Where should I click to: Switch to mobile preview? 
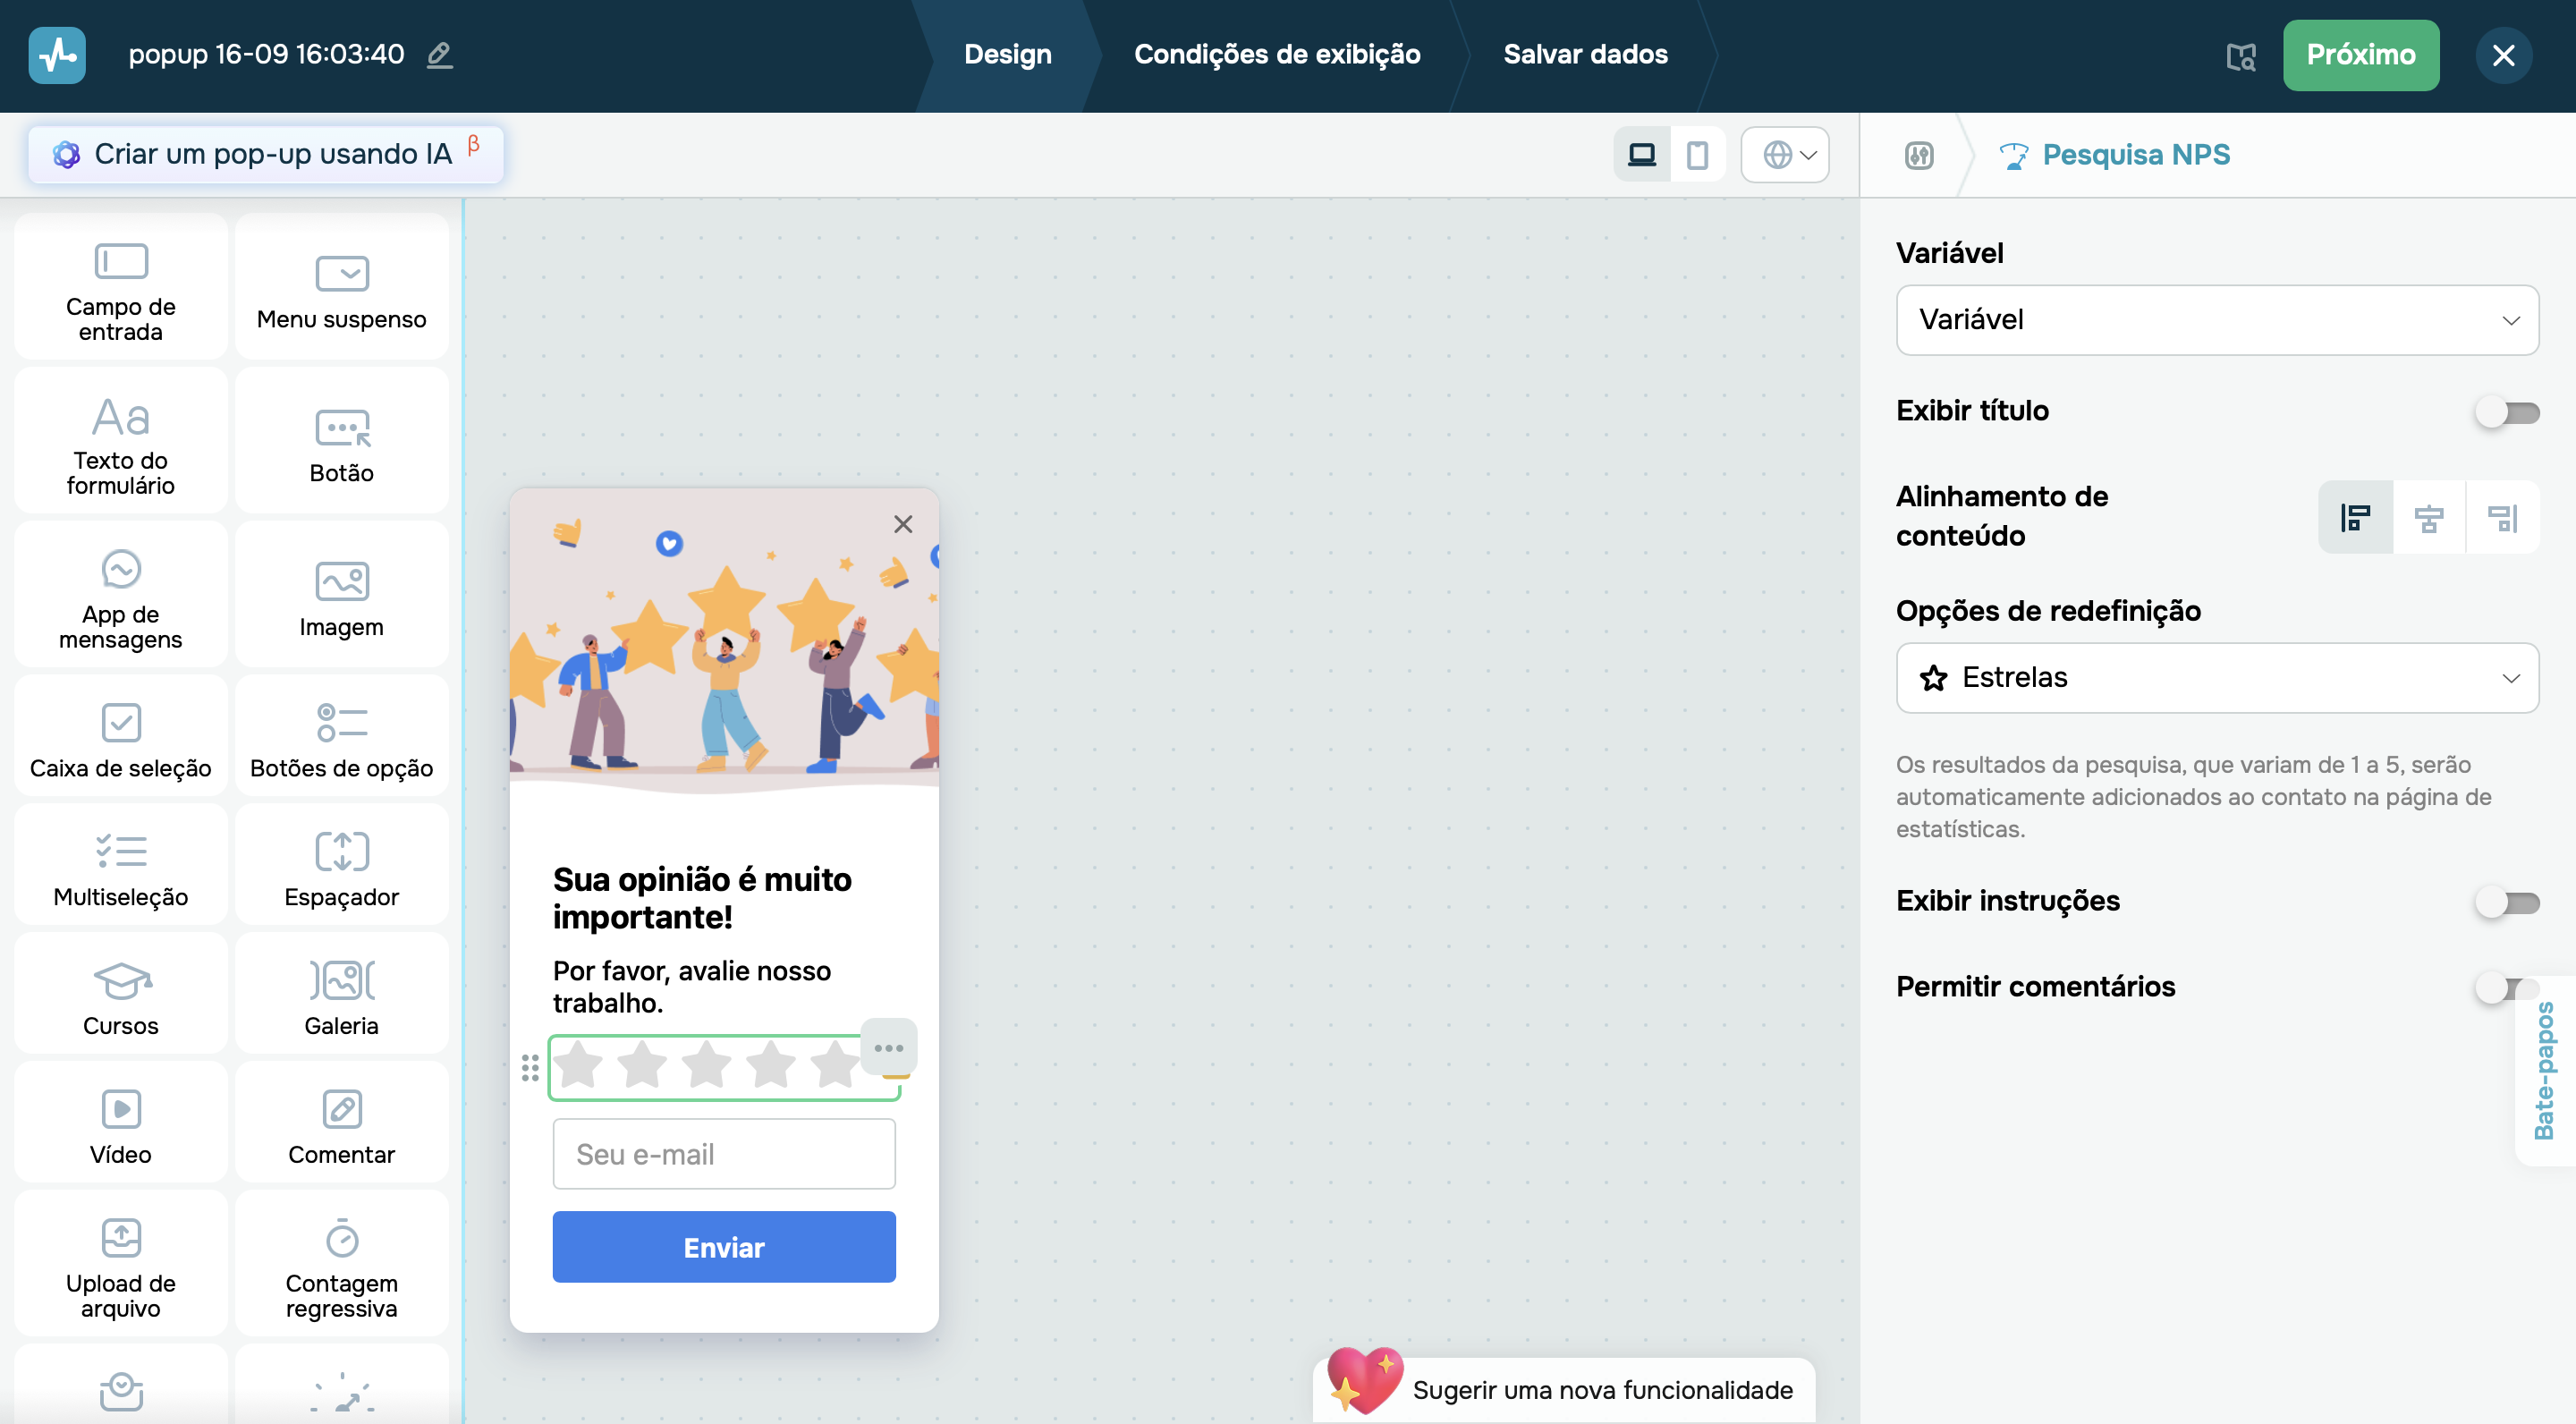tap(1697, 155)
